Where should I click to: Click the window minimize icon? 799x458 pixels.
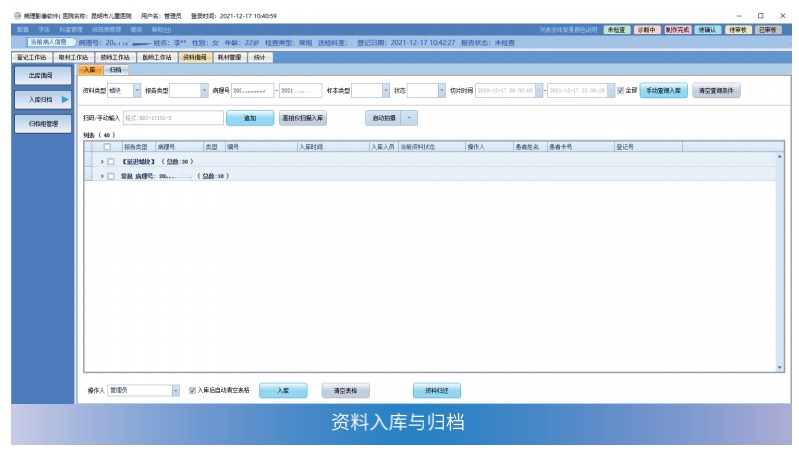click(739, 16)
